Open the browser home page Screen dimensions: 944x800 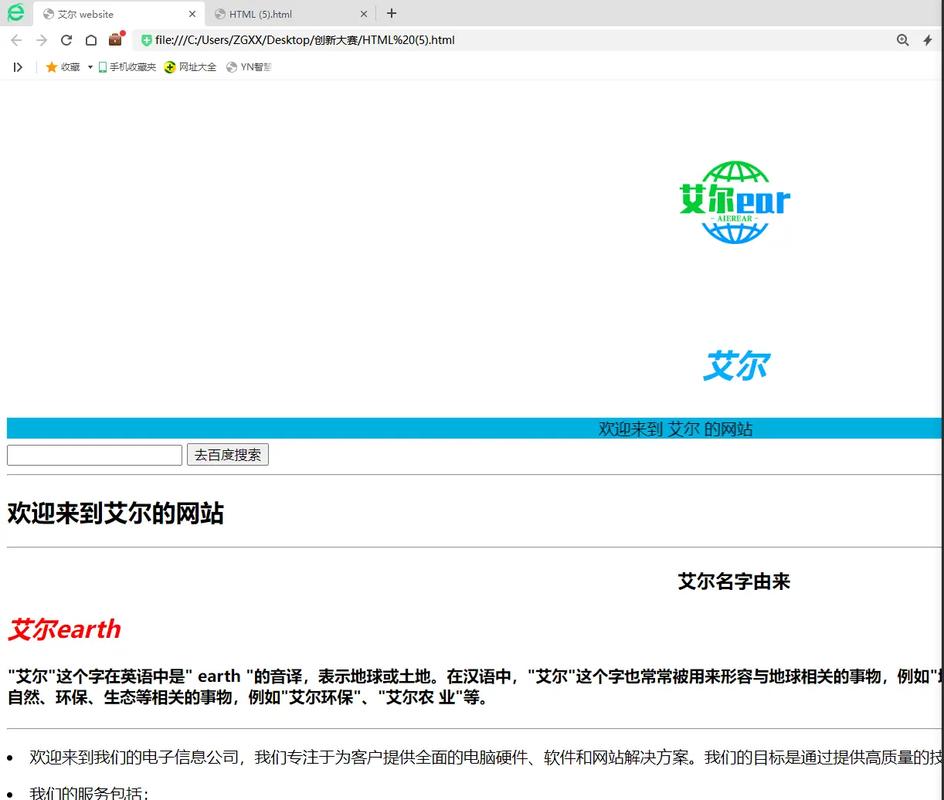tap(90, 40)
